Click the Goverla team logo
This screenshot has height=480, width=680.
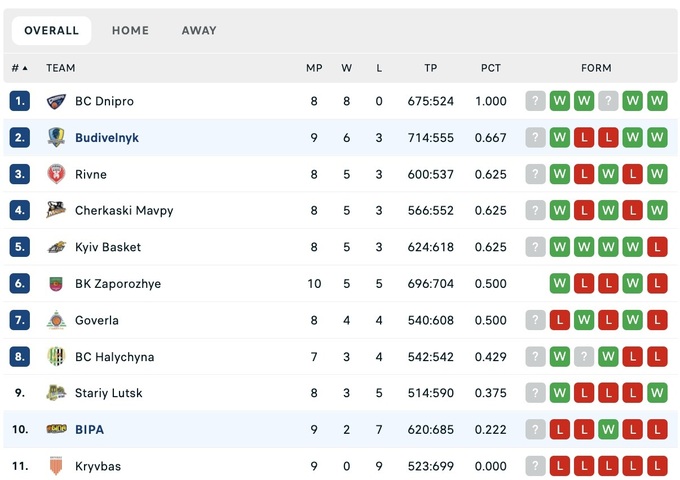tap(56, 320)
